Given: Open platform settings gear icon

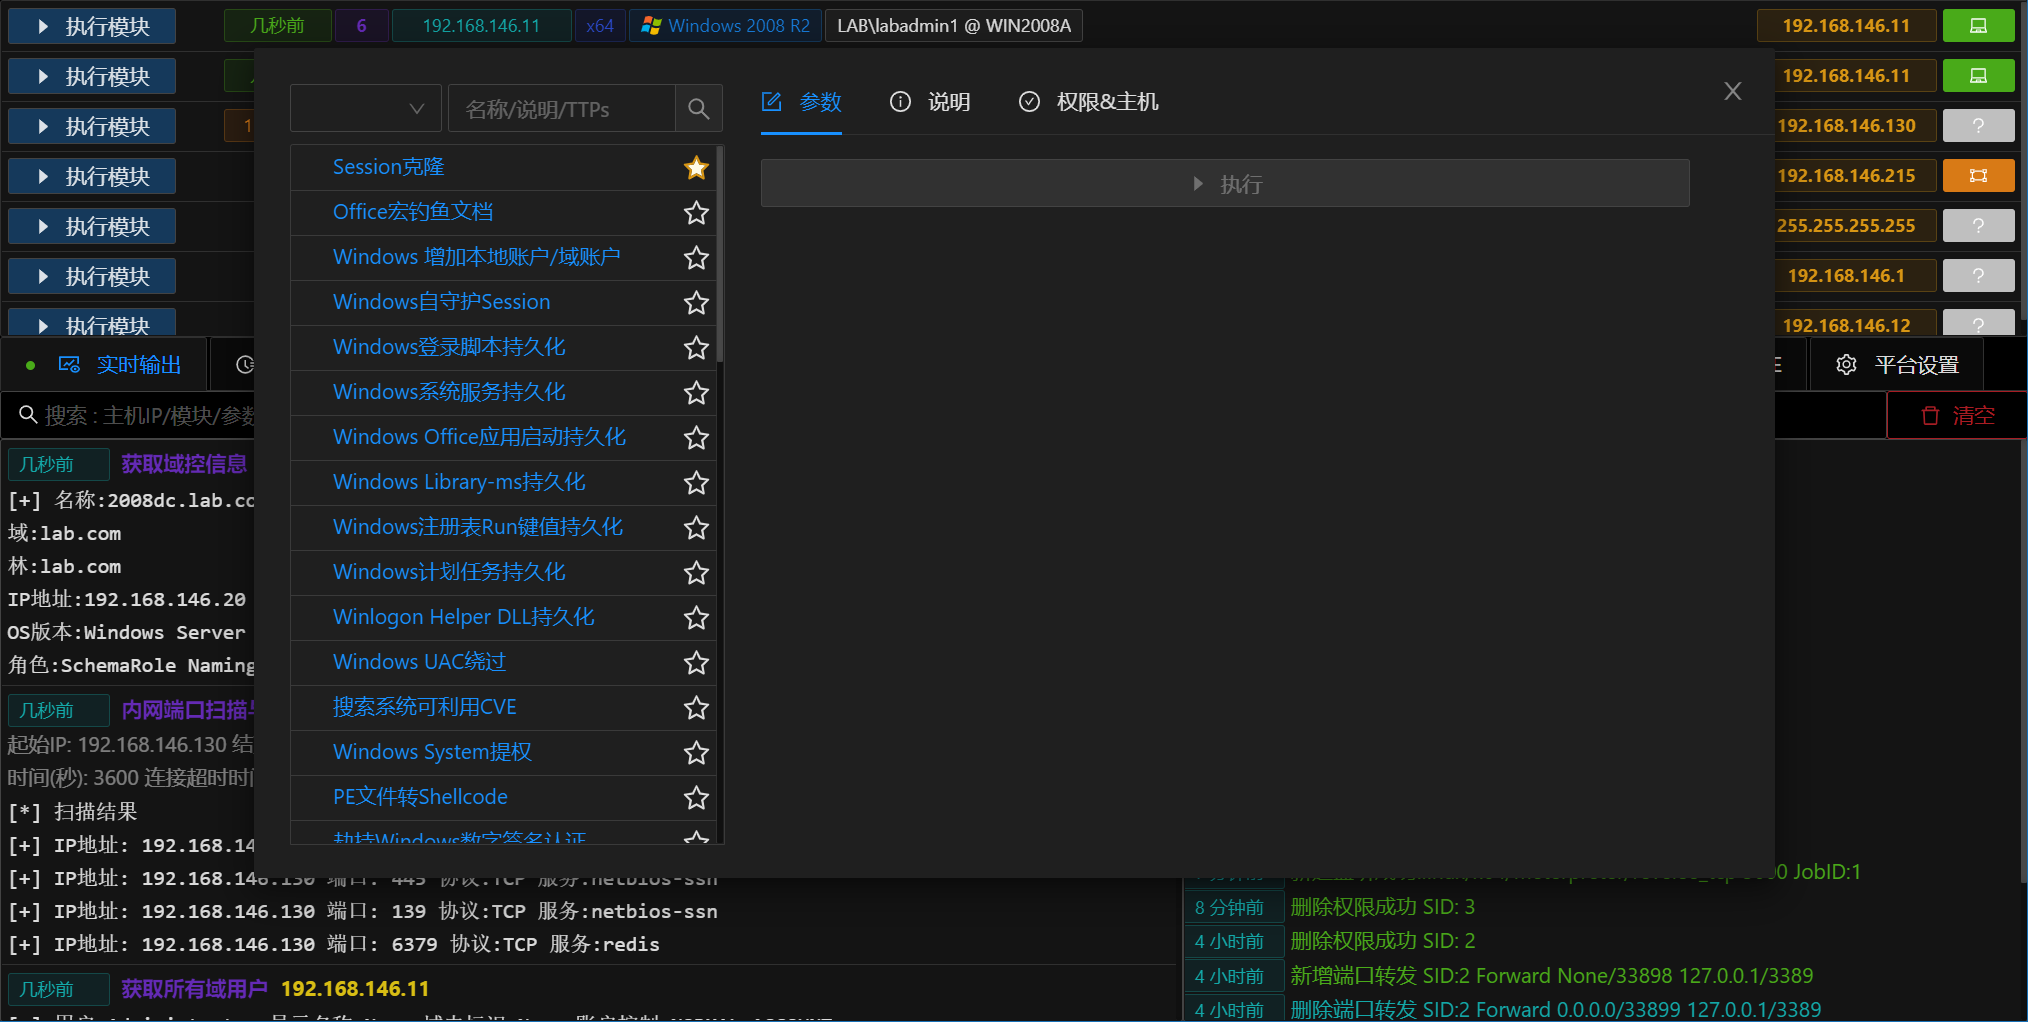Looking at the screenshot, I should pyautogui.click(x=1846, y=365).
